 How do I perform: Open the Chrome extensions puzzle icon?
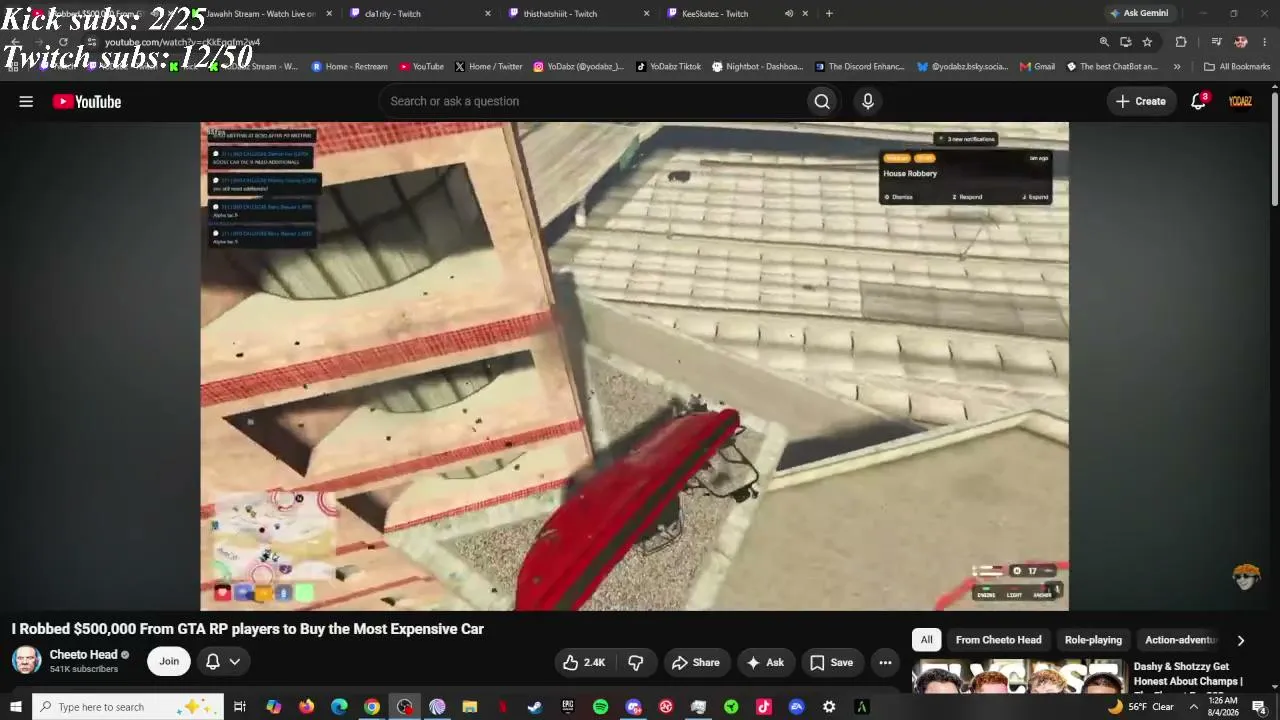tap(1181, 42)
